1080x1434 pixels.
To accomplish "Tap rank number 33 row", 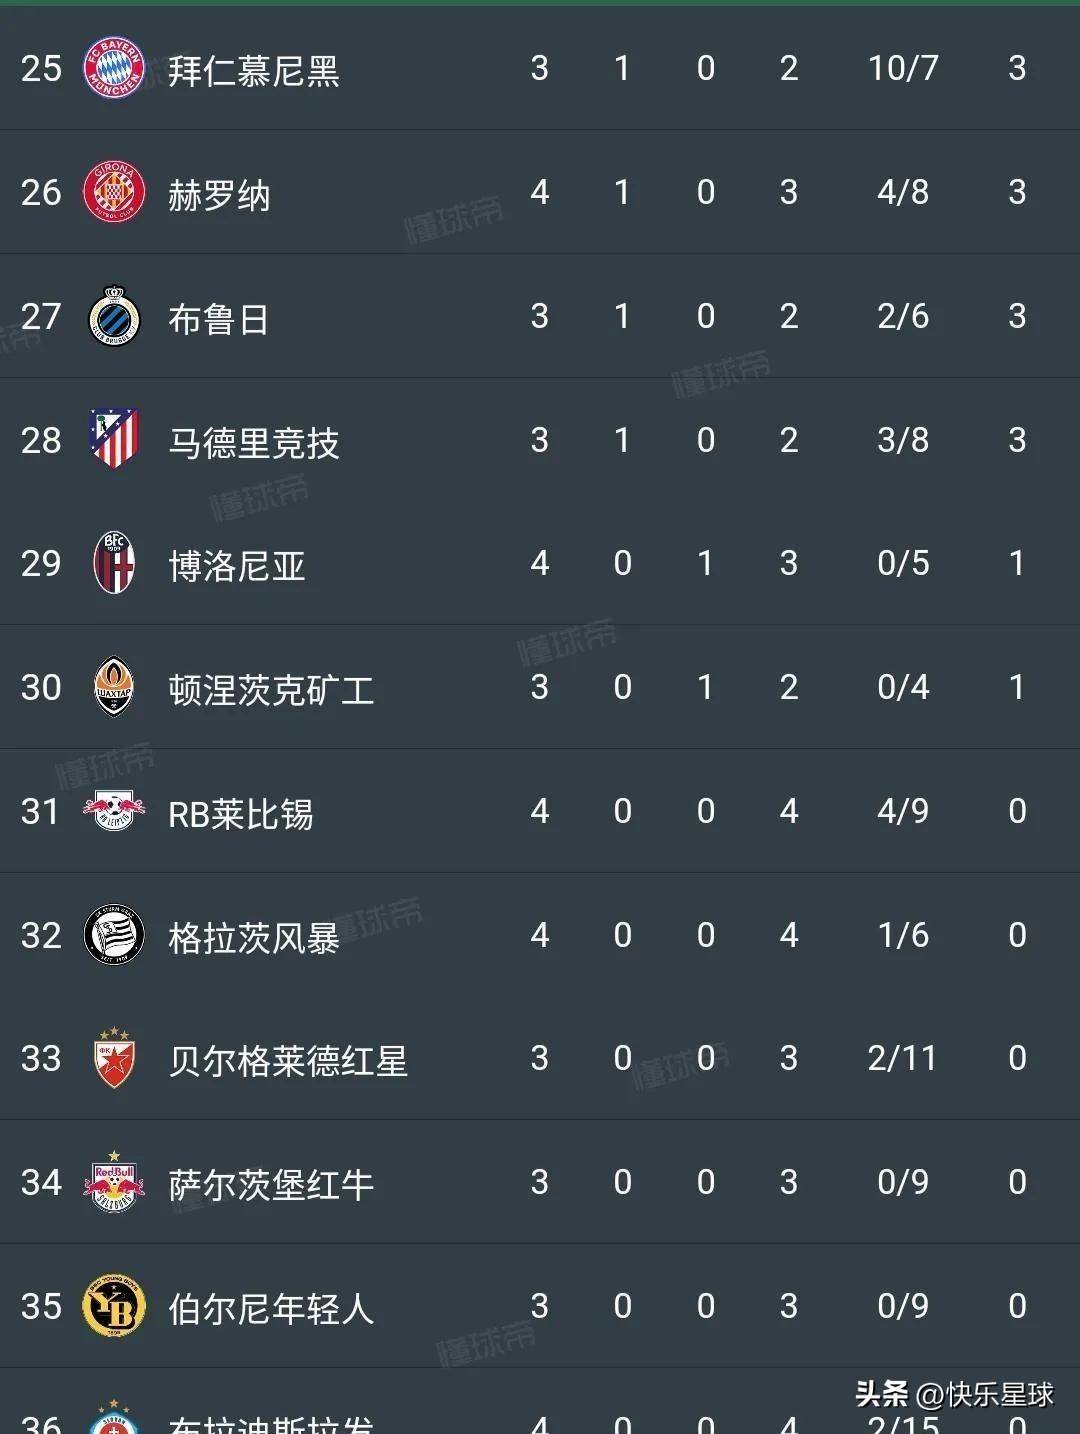I will click(540, 1058).
